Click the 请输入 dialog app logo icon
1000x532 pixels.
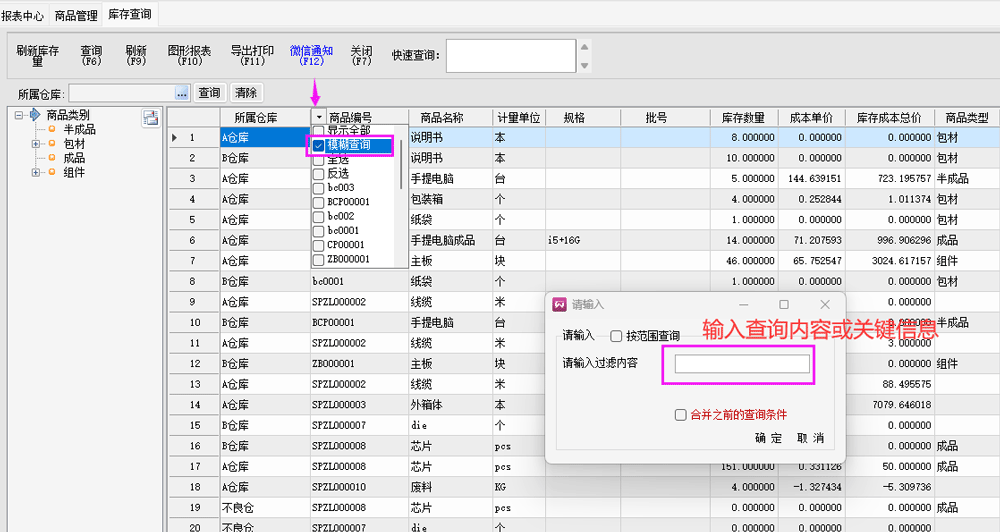click(560, 304)
